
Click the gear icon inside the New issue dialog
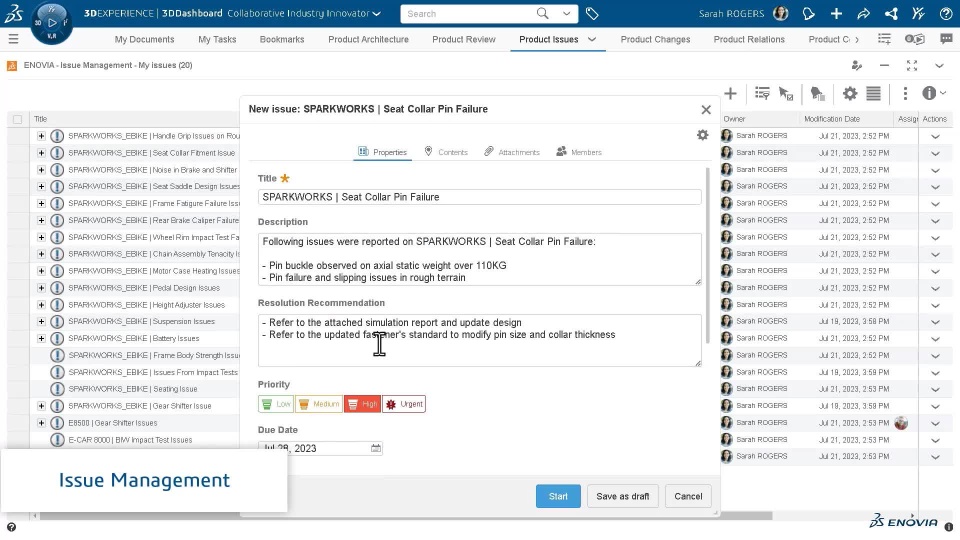(x=702, y=135)
